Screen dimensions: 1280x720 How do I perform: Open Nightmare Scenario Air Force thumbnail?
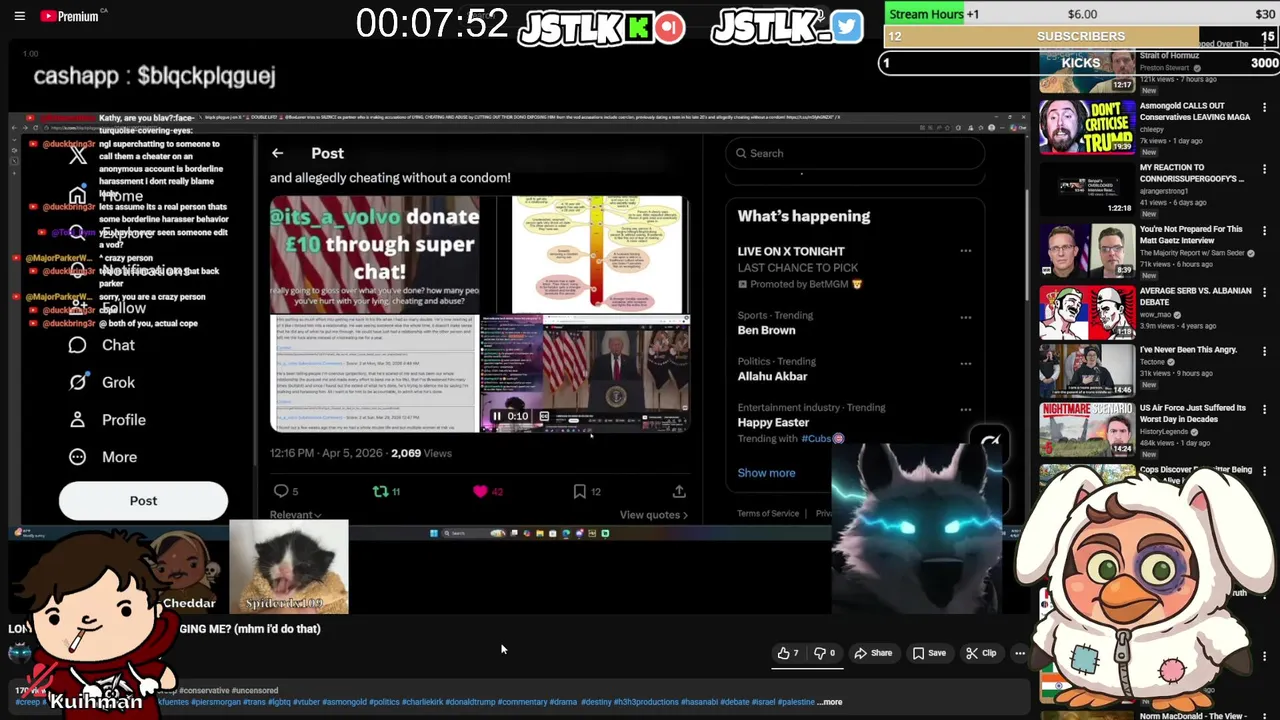click(x=1086, y=429)
